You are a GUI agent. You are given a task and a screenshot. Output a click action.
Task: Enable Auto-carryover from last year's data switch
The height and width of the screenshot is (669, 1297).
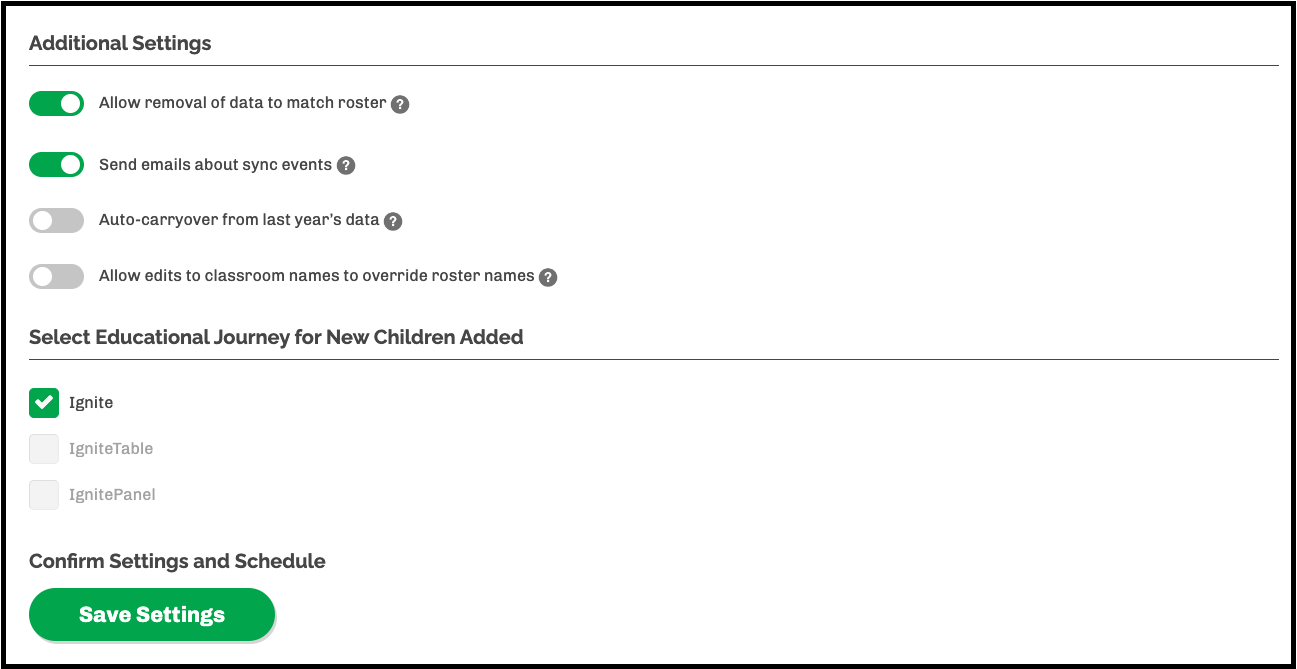(56, 220)
